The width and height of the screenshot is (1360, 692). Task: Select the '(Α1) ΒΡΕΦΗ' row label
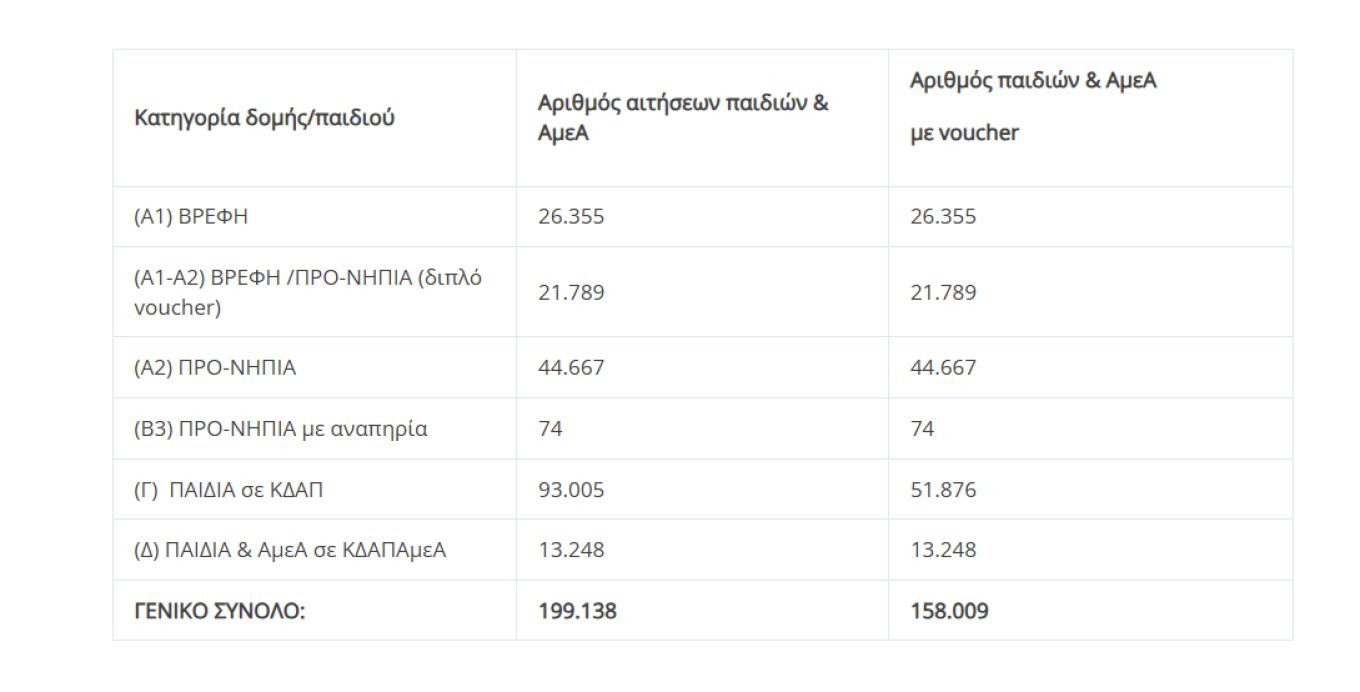point(190,217)
